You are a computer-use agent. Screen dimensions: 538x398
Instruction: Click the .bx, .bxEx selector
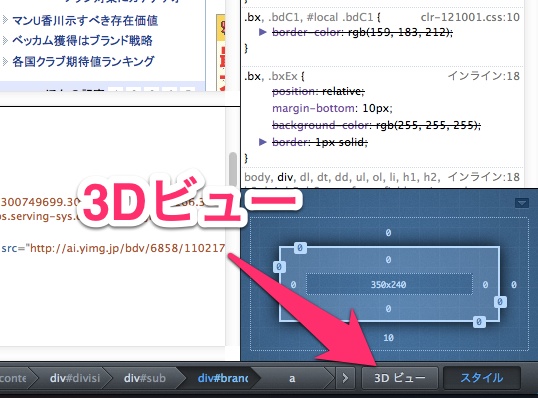pos(270,76)
